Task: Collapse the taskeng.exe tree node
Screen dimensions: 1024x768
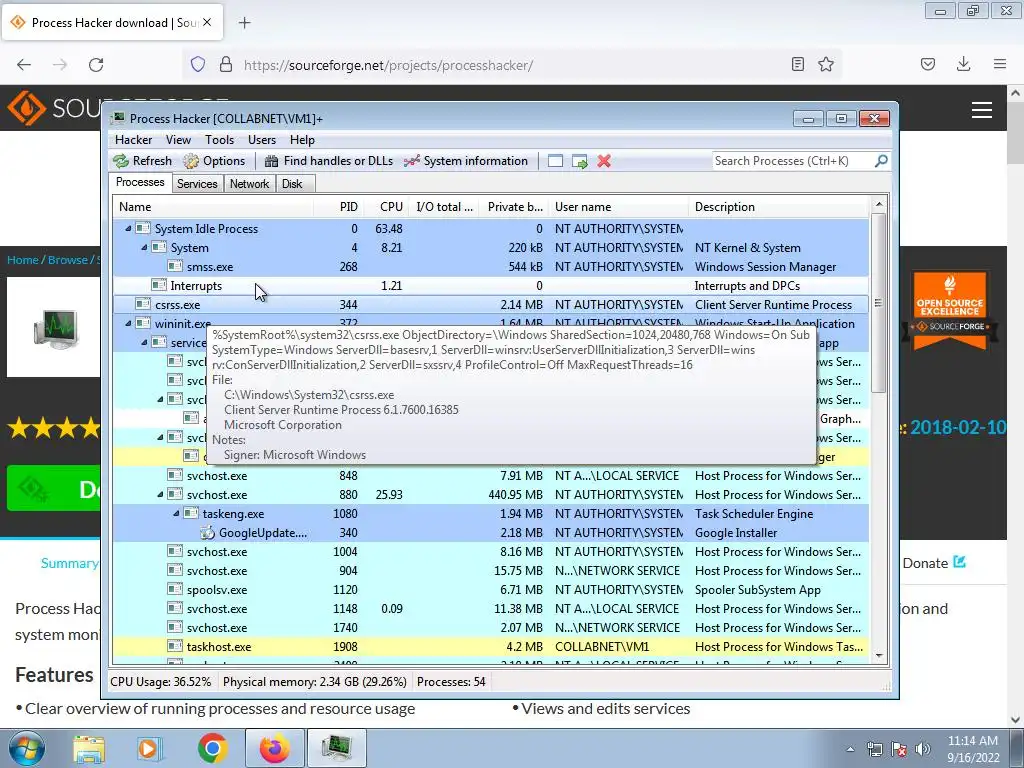Action: (176, 513)
